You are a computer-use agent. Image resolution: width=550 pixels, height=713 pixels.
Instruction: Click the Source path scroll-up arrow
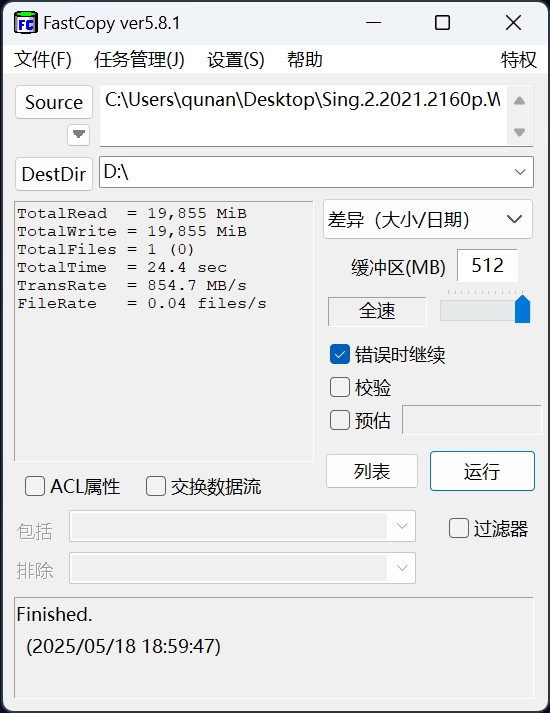pos(520,101)
